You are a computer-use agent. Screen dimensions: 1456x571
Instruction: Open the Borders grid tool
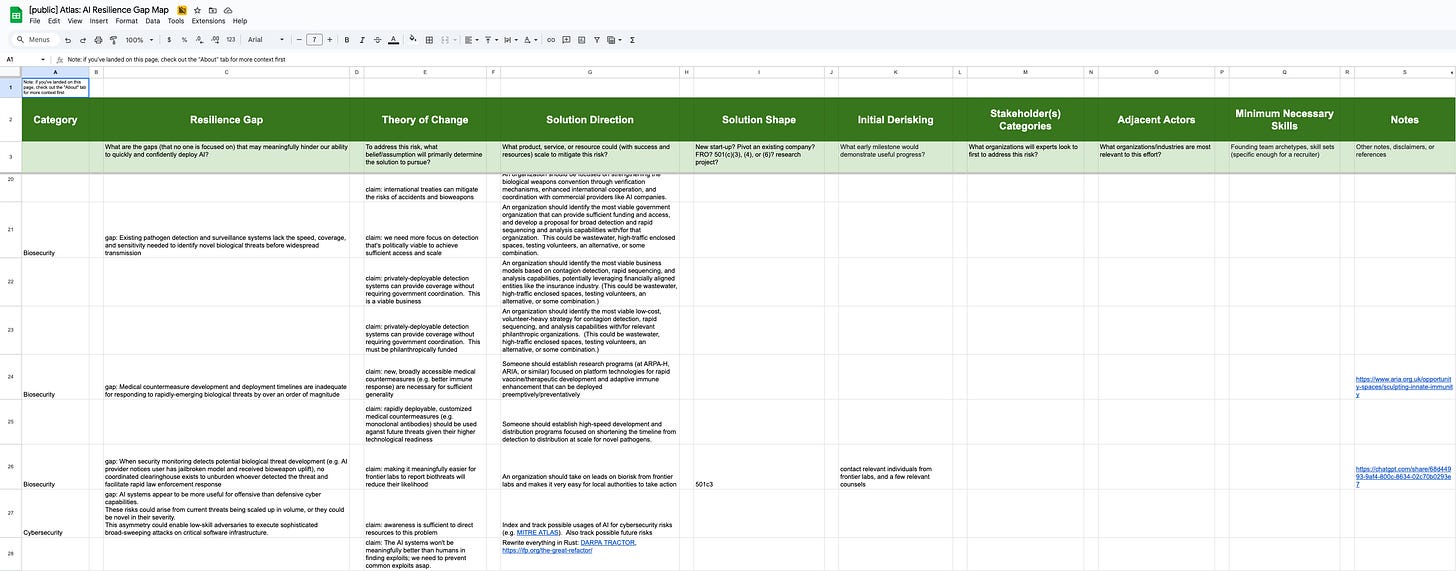(429, 40)
